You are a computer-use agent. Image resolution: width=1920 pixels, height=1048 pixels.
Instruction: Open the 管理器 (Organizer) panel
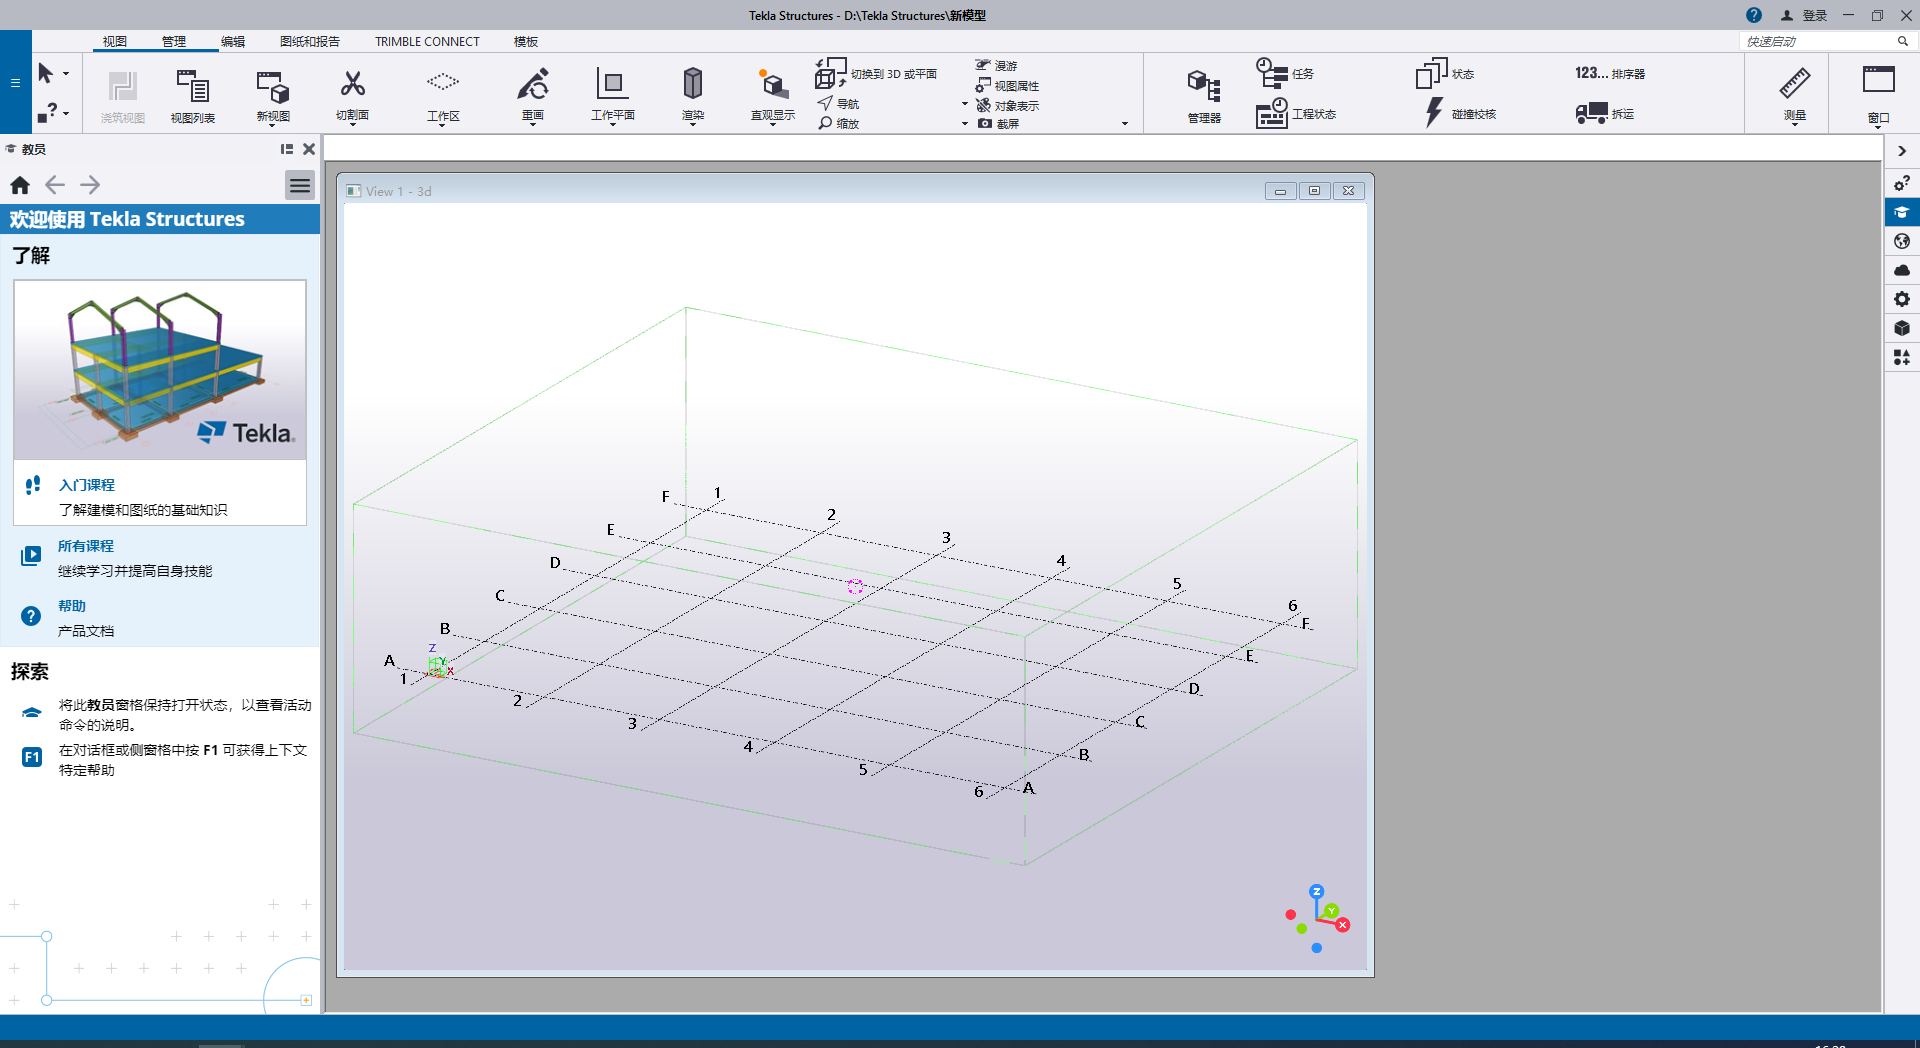[x=1203, y=93]
